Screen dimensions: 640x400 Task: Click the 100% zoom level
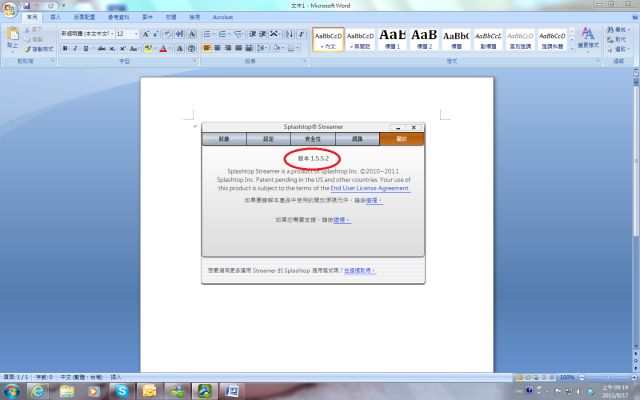pos(567,377)
